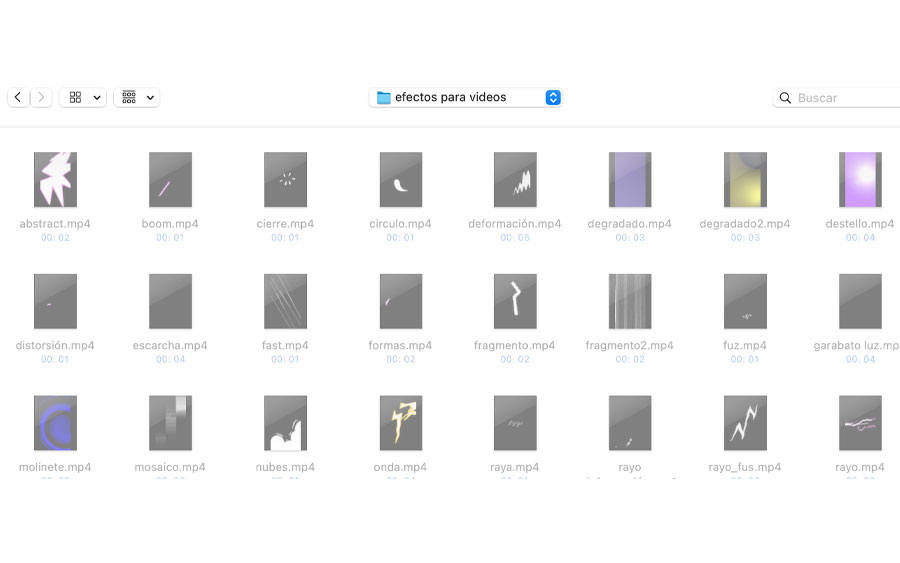
Task: Select the molinete.mp4 blue spiral thumbnail
Action: tap(55, 423)
